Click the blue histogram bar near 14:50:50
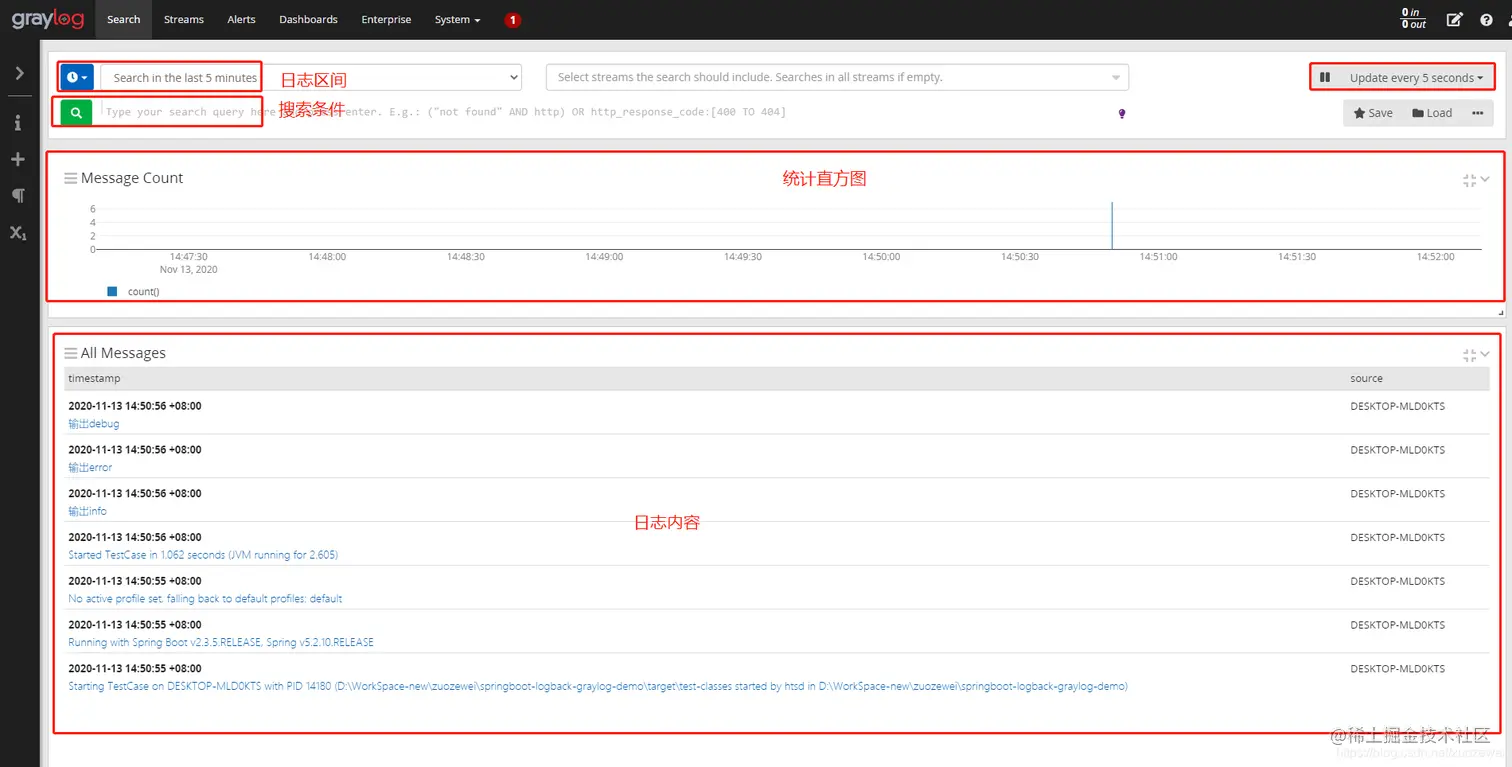 tap(1112, 225)
